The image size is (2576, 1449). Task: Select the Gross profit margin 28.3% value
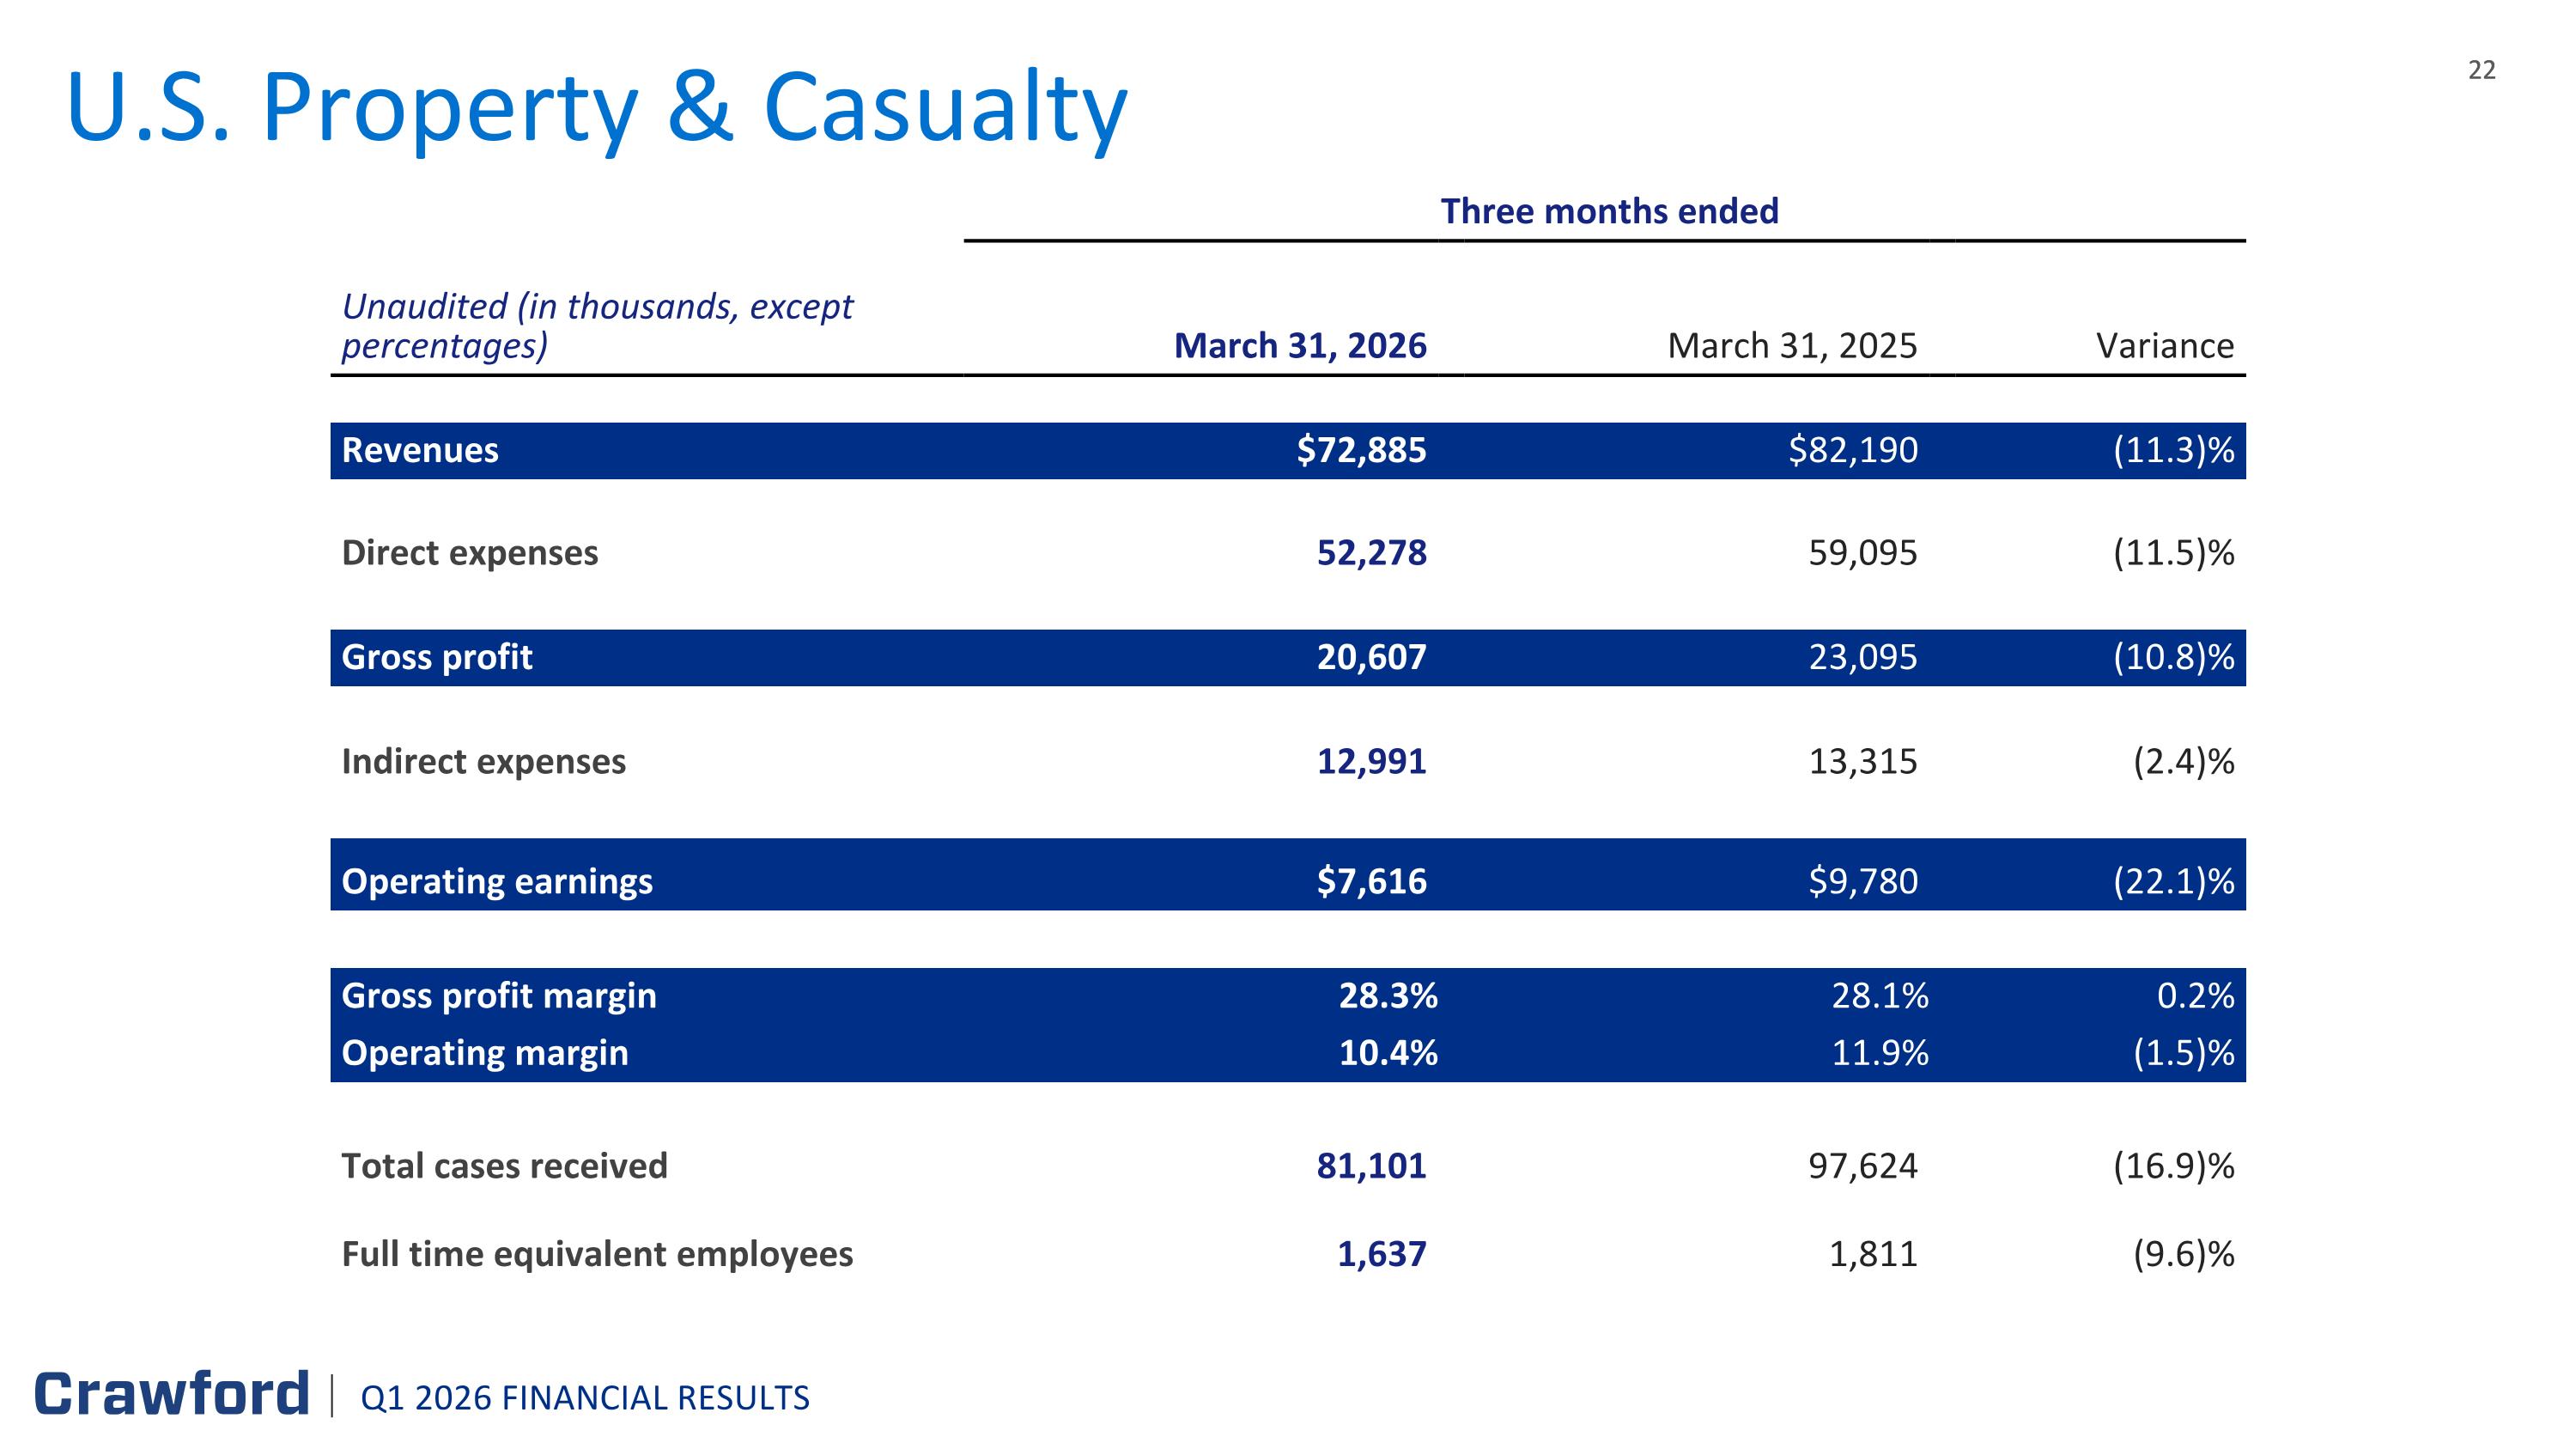pyautogui.click(x=1388, y=996)
